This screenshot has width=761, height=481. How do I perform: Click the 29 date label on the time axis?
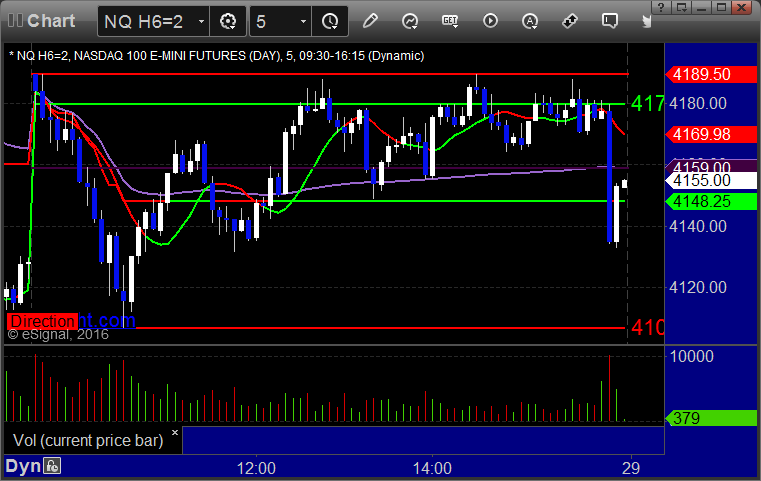631,468
